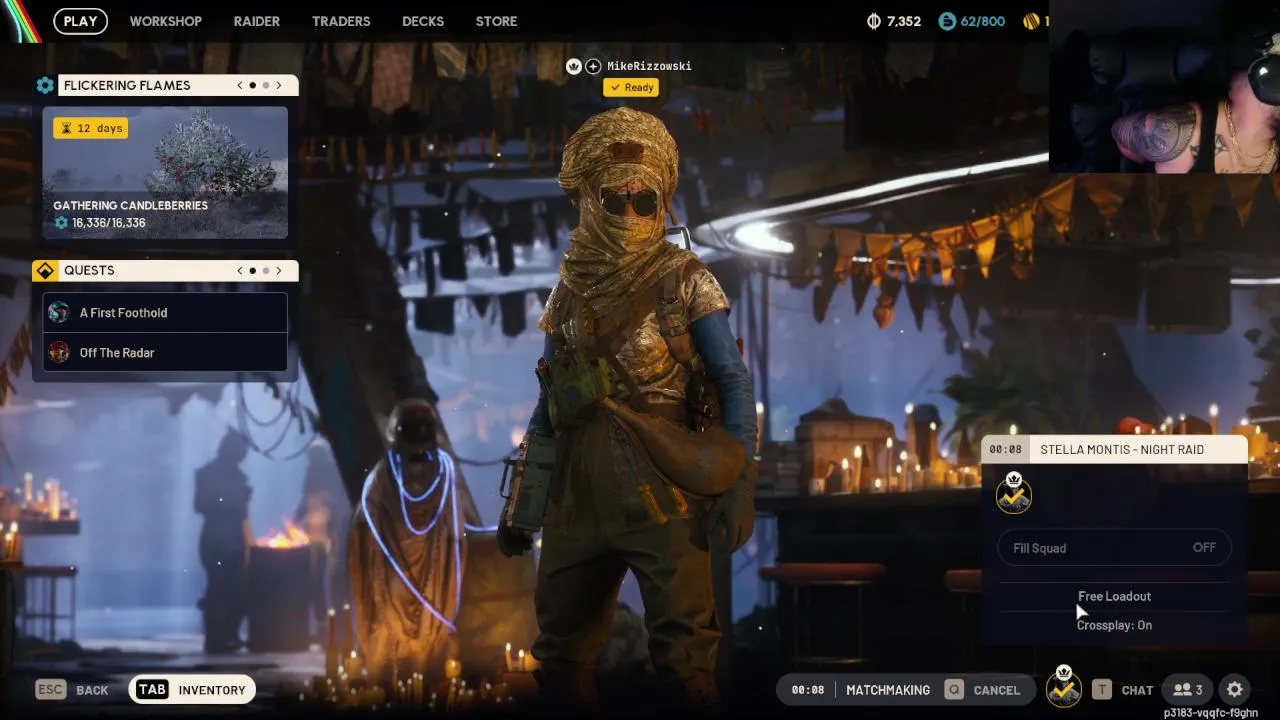Click the 16,336/16,336 progress counter
Viewport: 1280px width, 720px height.
point(108,223)
